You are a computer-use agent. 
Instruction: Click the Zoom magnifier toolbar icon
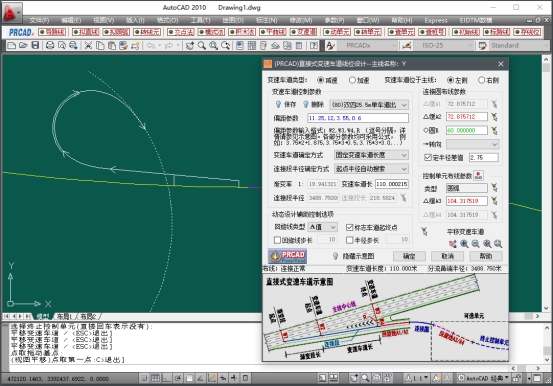202,46
